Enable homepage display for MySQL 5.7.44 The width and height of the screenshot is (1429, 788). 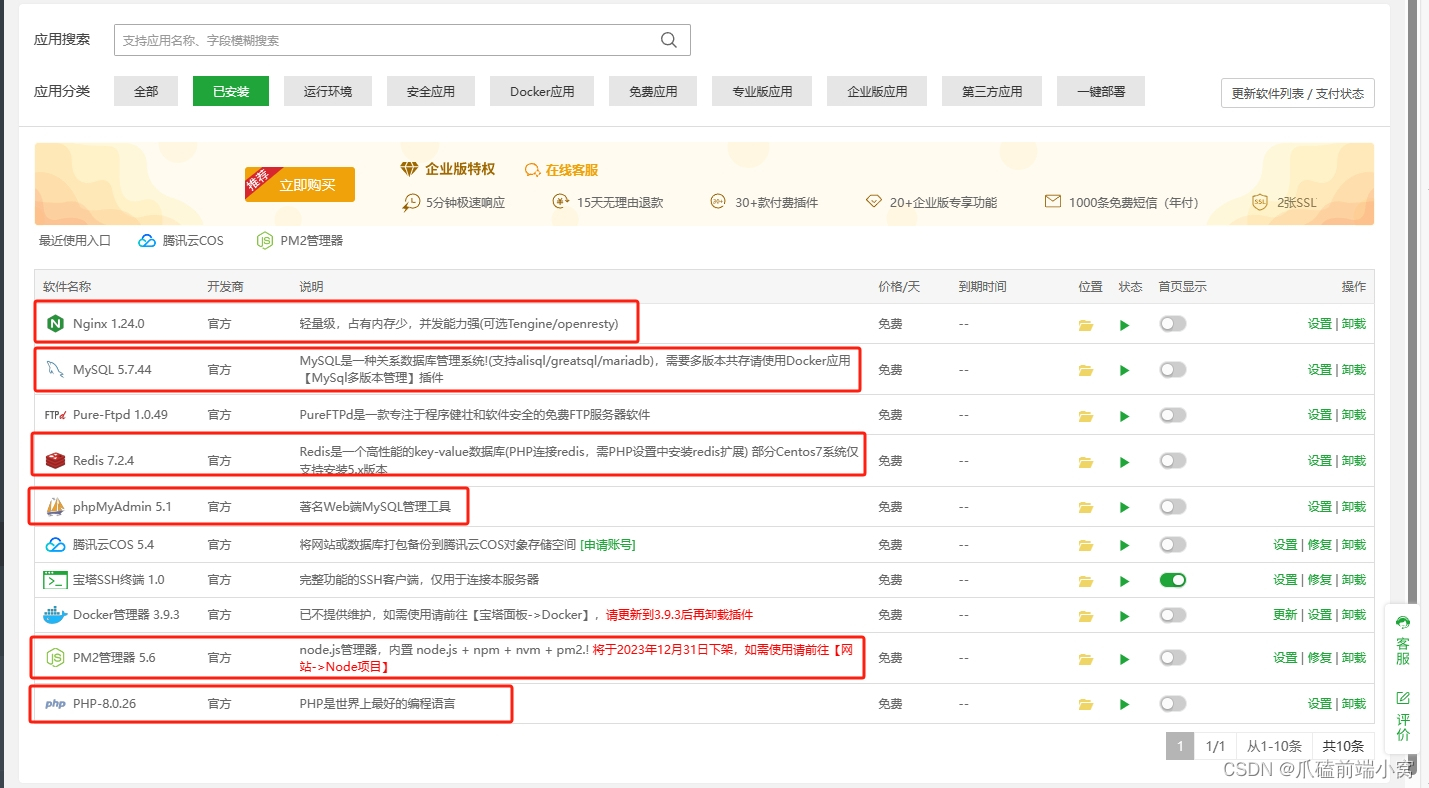pyautogui.click(x=1172, y=369)
